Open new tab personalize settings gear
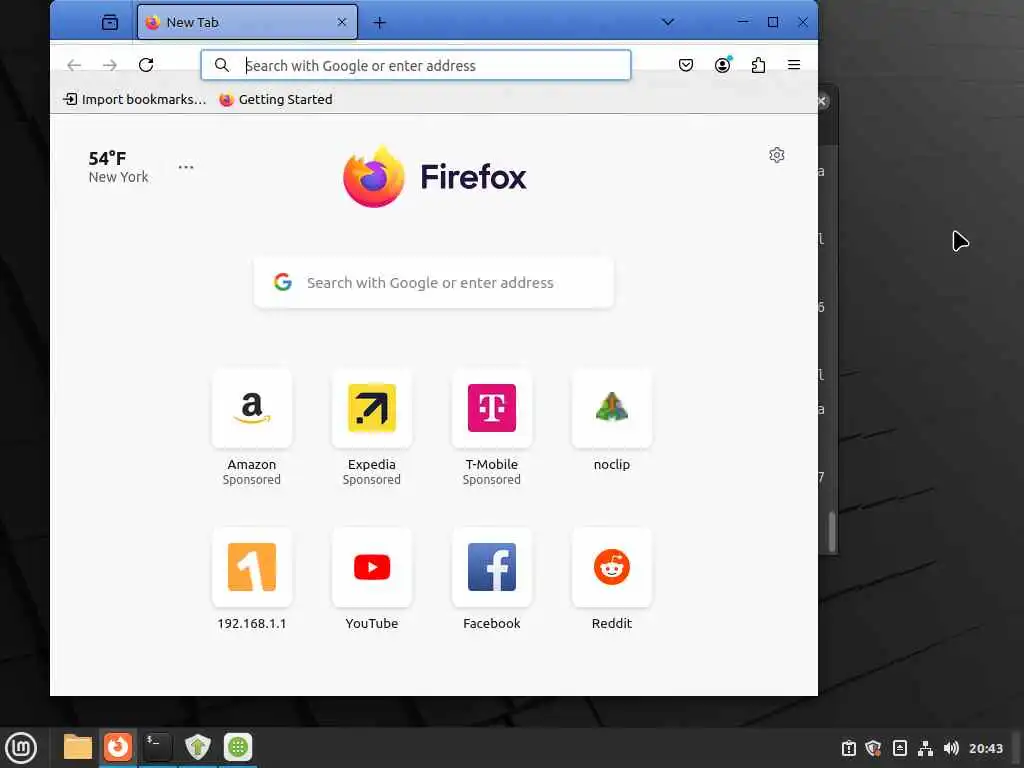The image size is (1024, 768). point(776,155)
